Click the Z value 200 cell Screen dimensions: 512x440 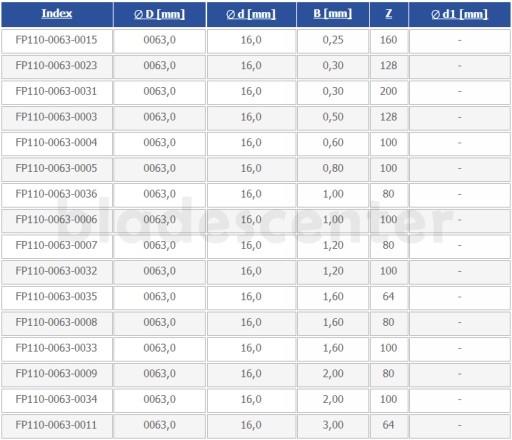[389, 92]
